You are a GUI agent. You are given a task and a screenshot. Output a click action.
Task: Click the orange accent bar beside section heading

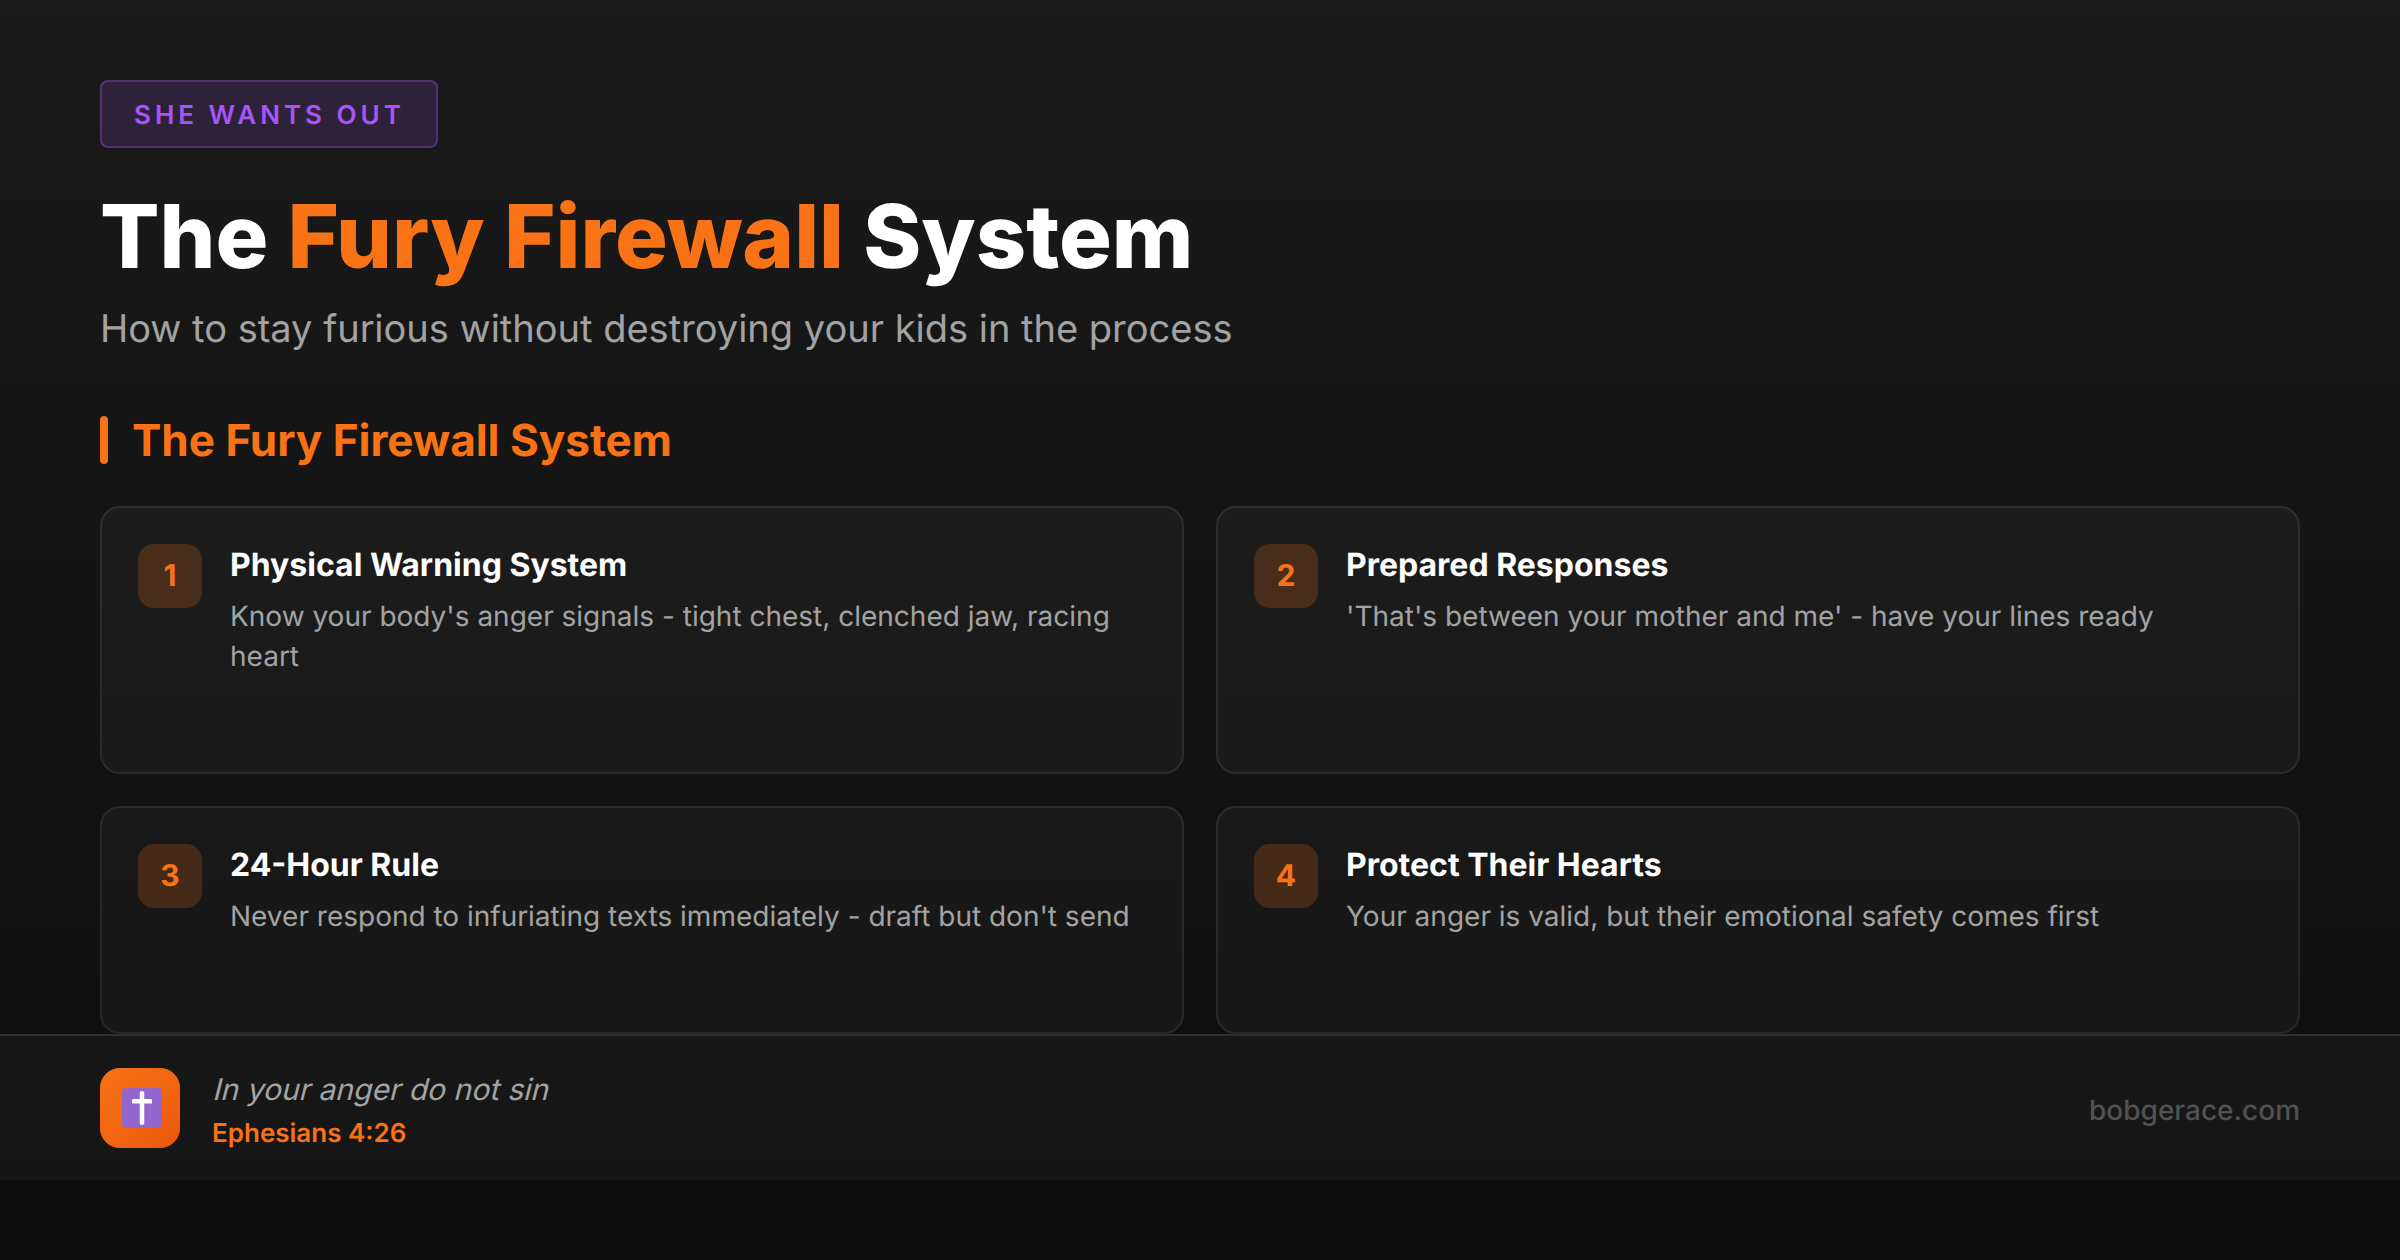pos(104,440)
